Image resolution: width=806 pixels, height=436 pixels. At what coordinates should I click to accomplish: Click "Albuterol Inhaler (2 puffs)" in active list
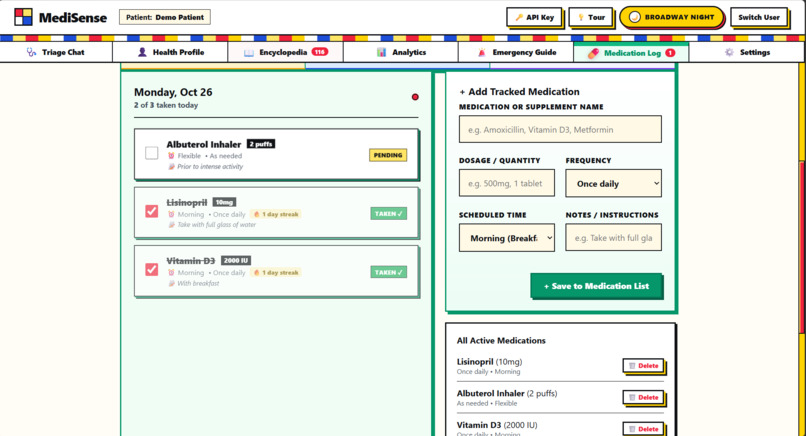coord(507,393)
